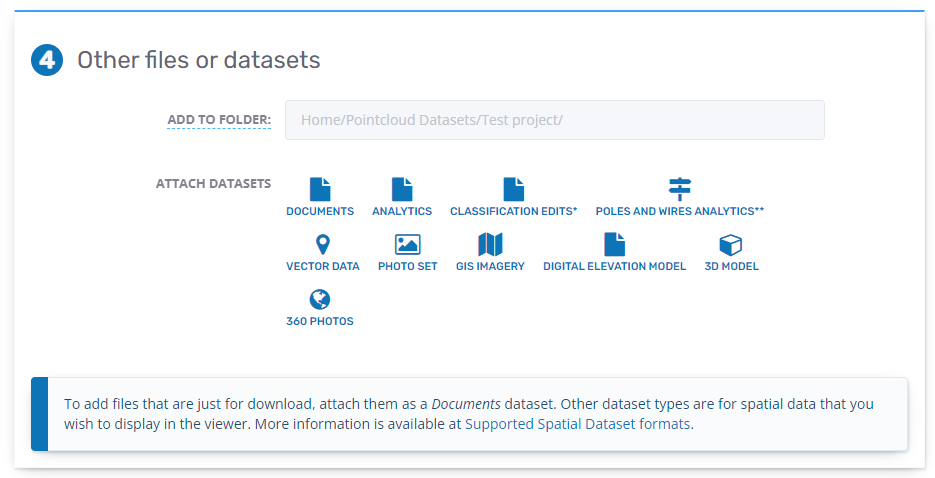
Task: Click the GIS IMAGERY text label
Action: pos(490,266)
